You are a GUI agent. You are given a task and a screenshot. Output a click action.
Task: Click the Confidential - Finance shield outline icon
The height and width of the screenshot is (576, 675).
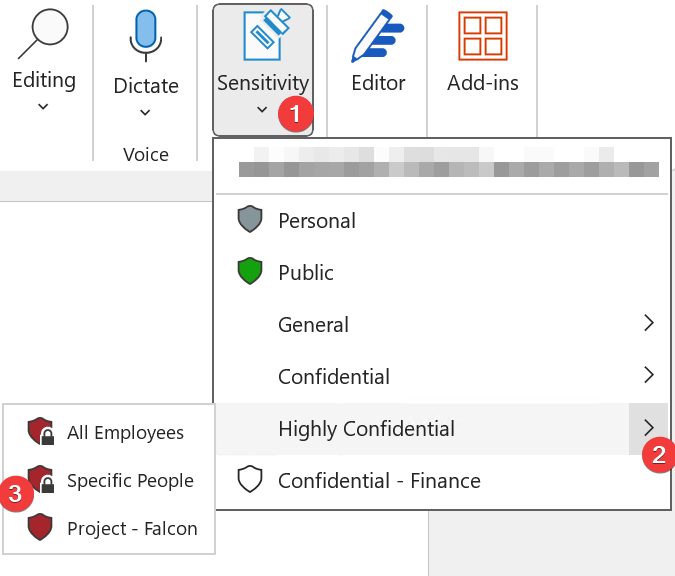pos(249,481)
